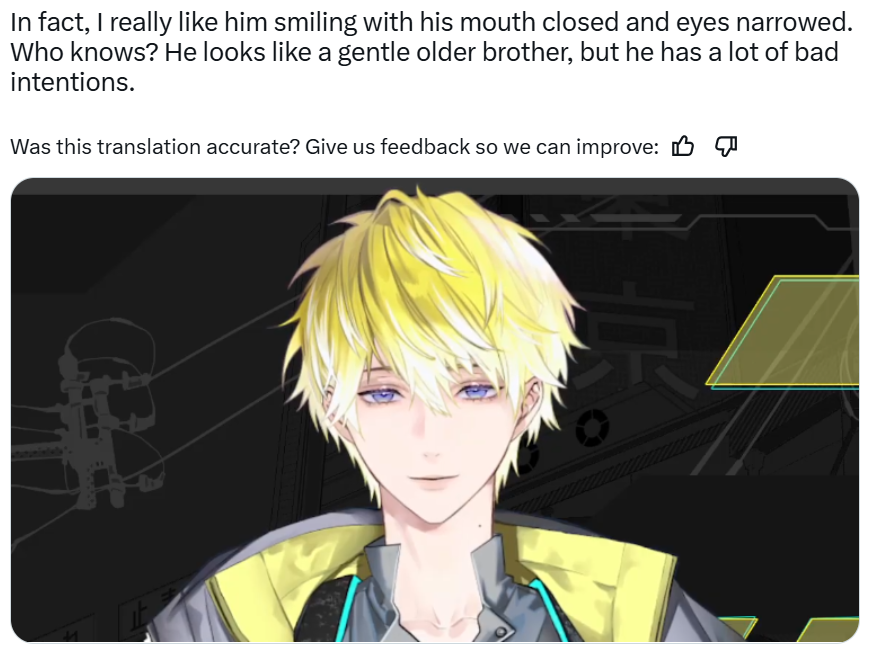Click the character's spiky yellow hair
The height and width of the screenshot is (662, 877).
click(x=431, y=291)
